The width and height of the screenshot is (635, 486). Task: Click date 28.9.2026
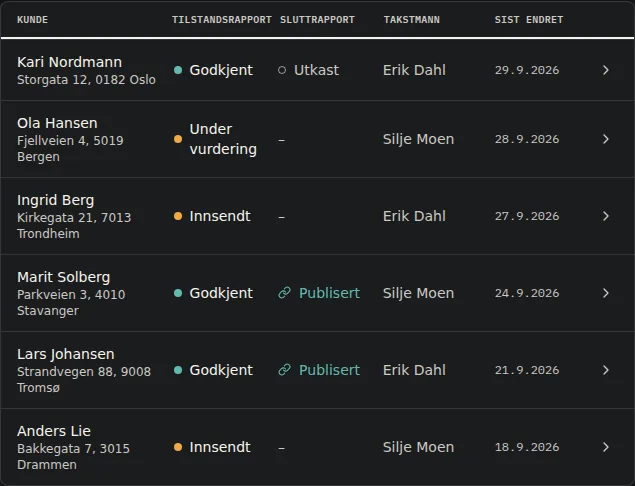[x=527, y=139]
